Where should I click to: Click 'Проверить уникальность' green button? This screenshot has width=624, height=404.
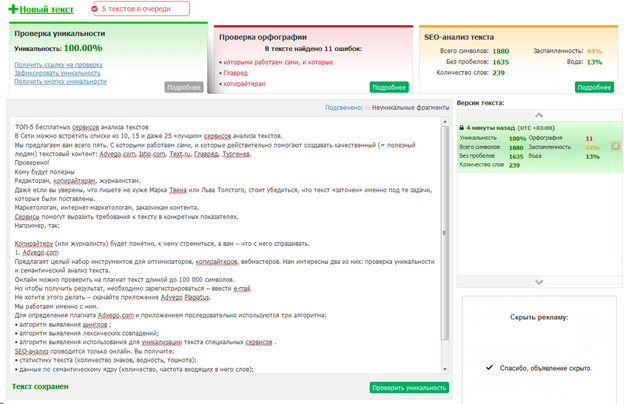point(409,388)
